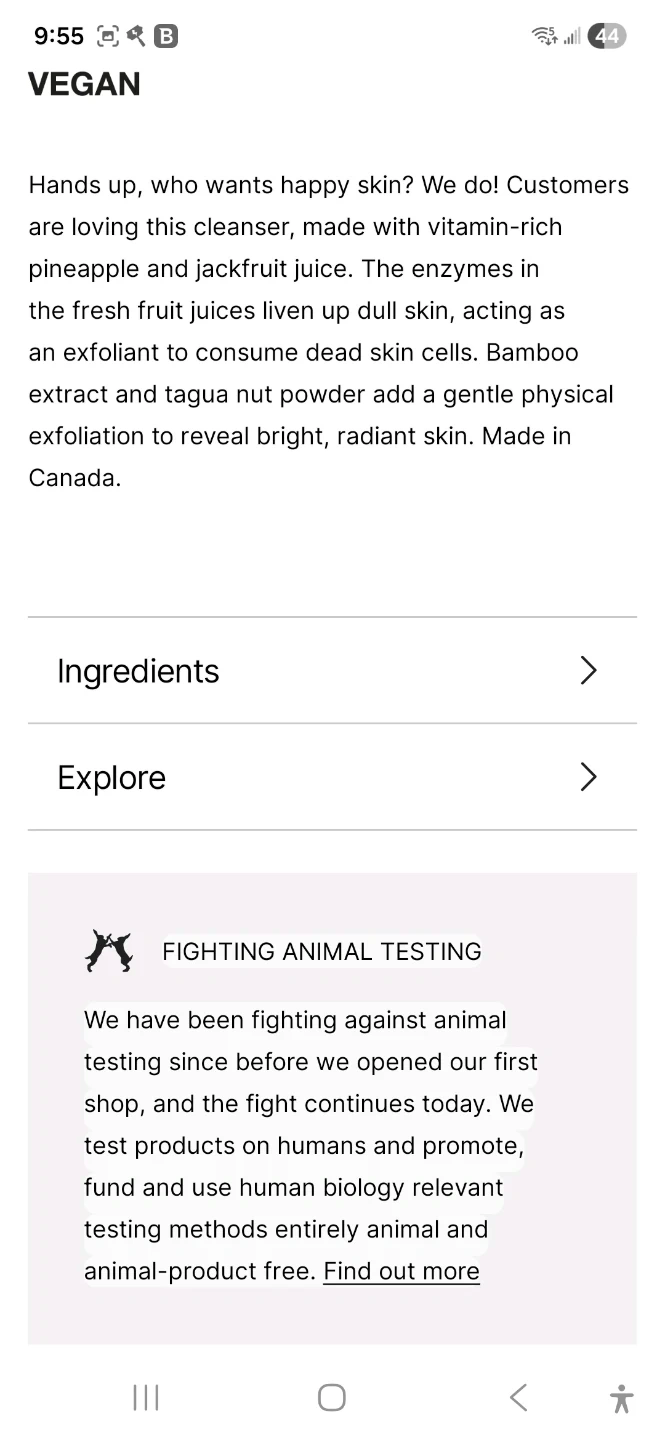Screen dimensions: 665x1440
Task: Tap the FIGHTING ANIMAL TESTING heading
Action: tap(321, 951)
